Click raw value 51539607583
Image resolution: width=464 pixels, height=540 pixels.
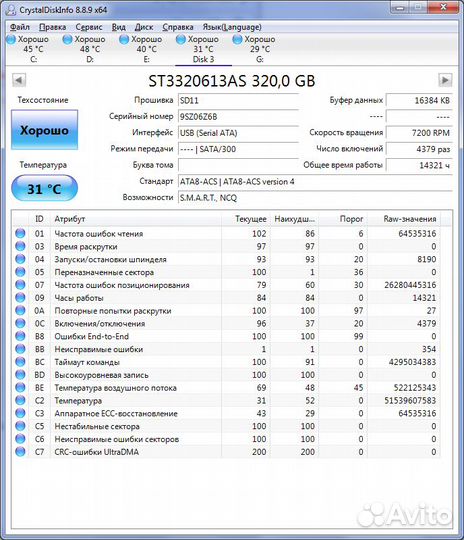point(410,401)
